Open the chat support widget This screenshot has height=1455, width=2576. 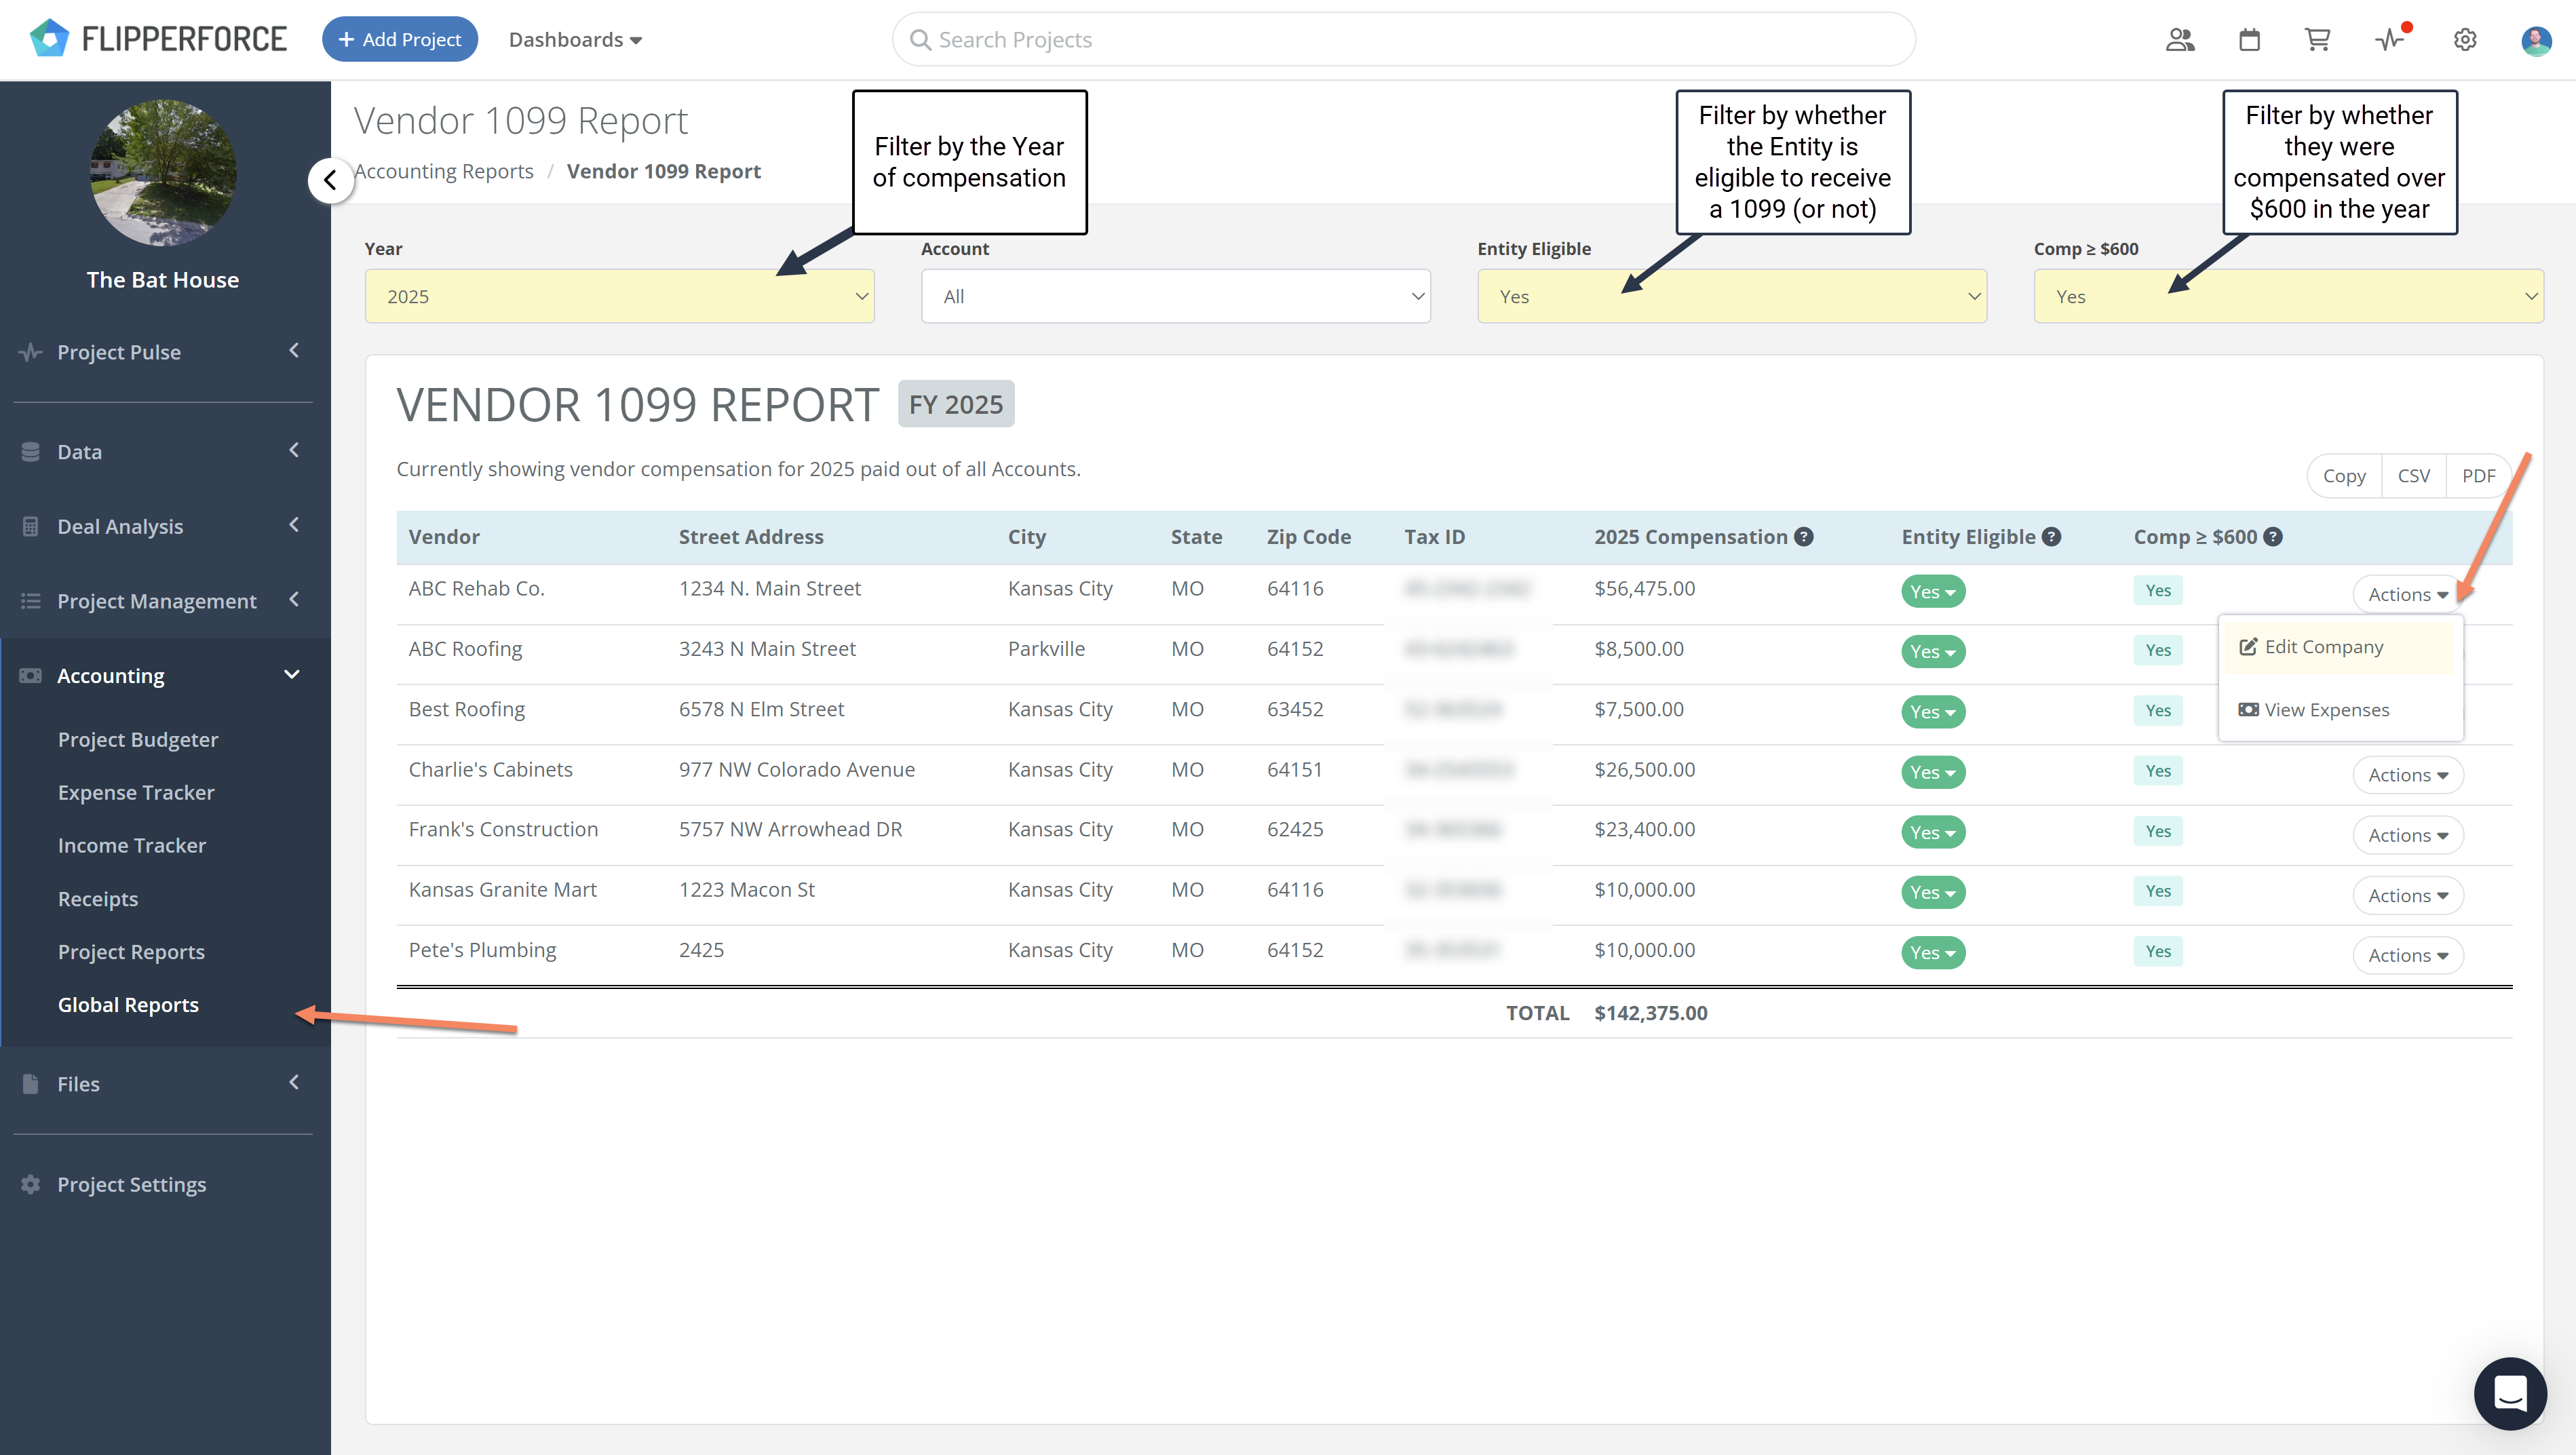point(2510,1393)
